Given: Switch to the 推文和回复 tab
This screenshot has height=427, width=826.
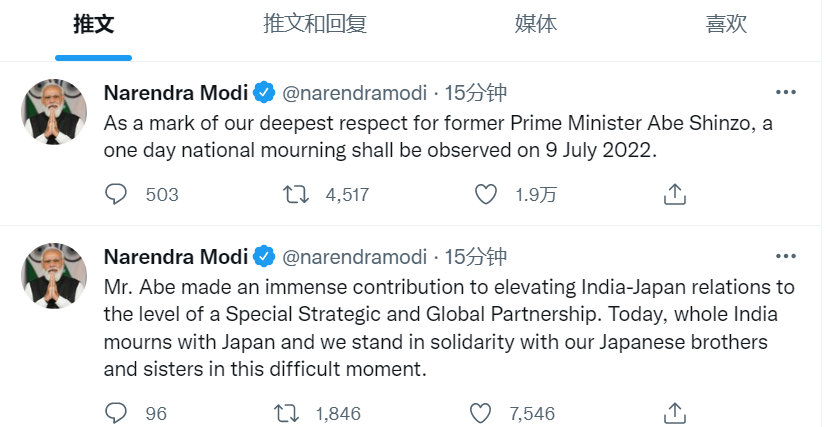Looking at the screenshot, I should point(315,25).
